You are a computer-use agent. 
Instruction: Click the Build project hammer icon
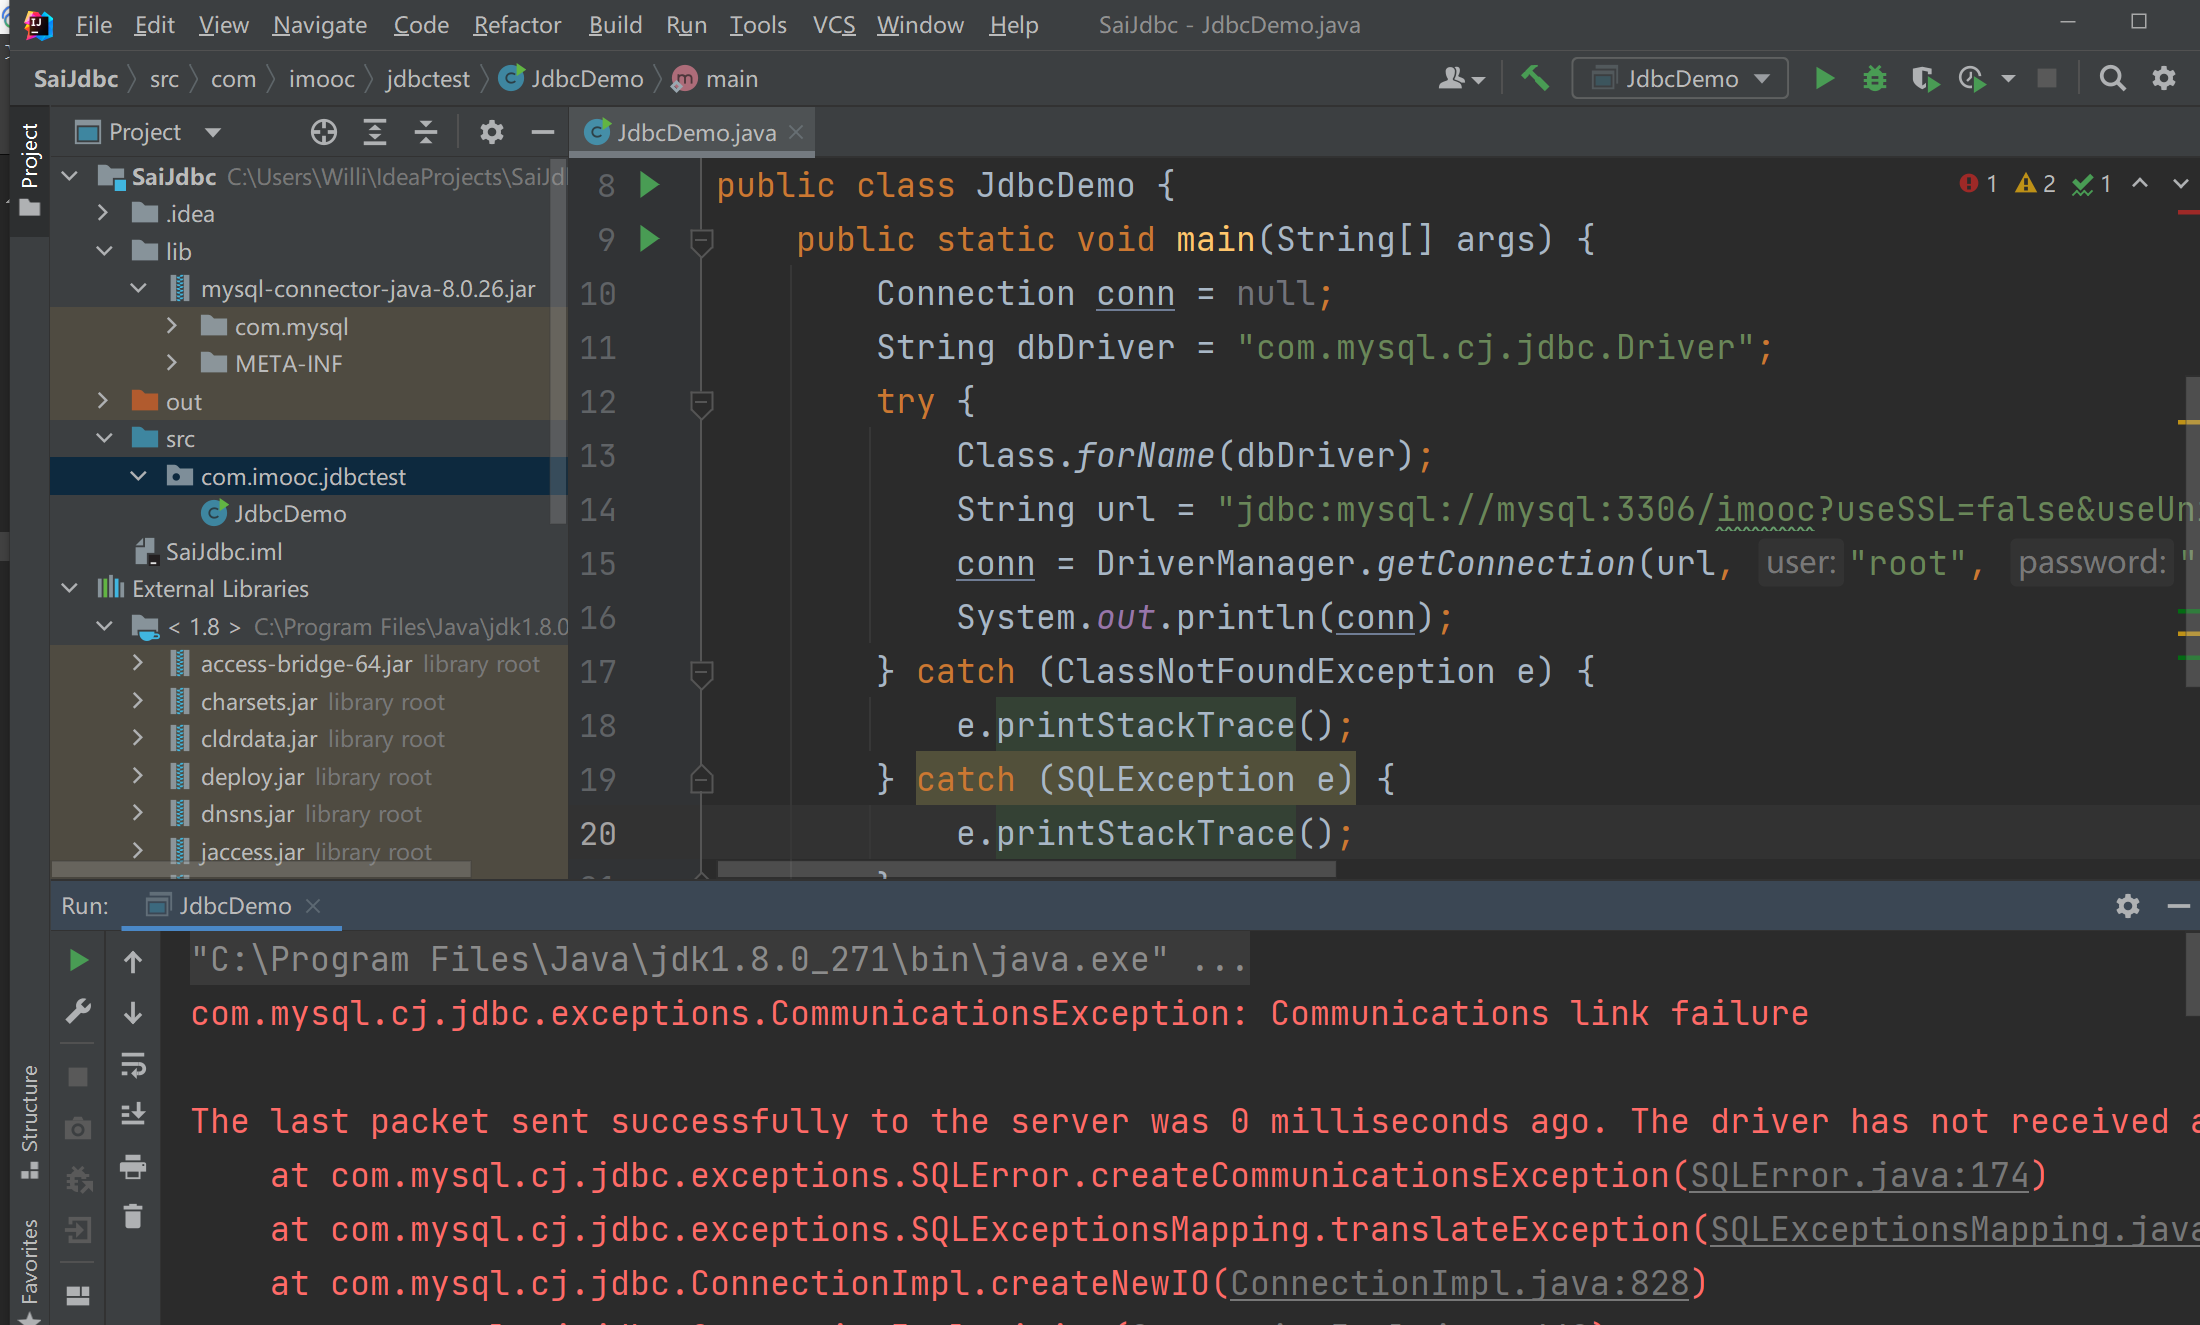(1535, 78)
